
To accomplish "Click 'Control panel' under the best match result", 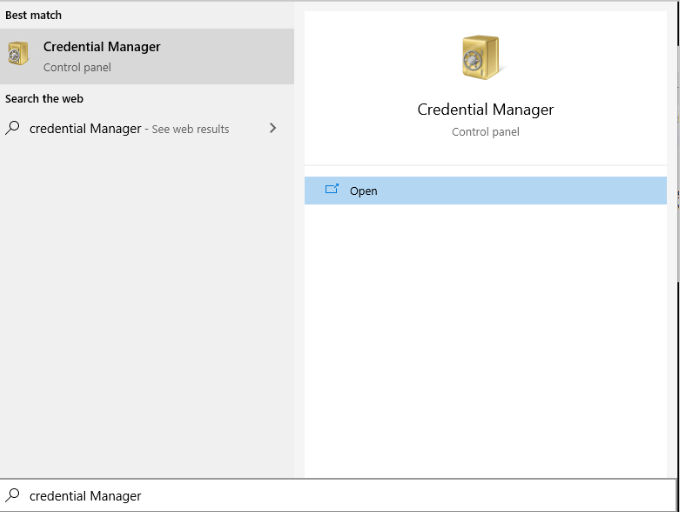I will click(77, 67).
